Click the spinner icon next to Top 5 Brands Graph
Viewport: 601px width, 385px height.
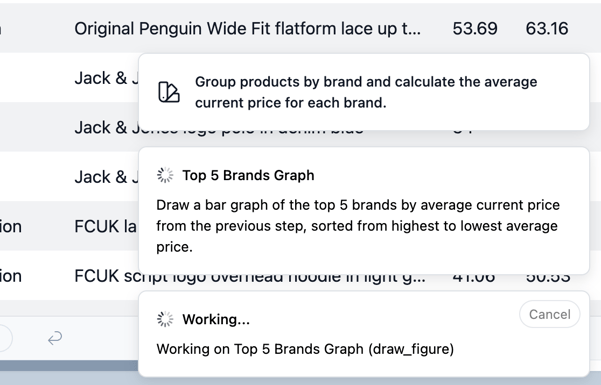point(165,175)
